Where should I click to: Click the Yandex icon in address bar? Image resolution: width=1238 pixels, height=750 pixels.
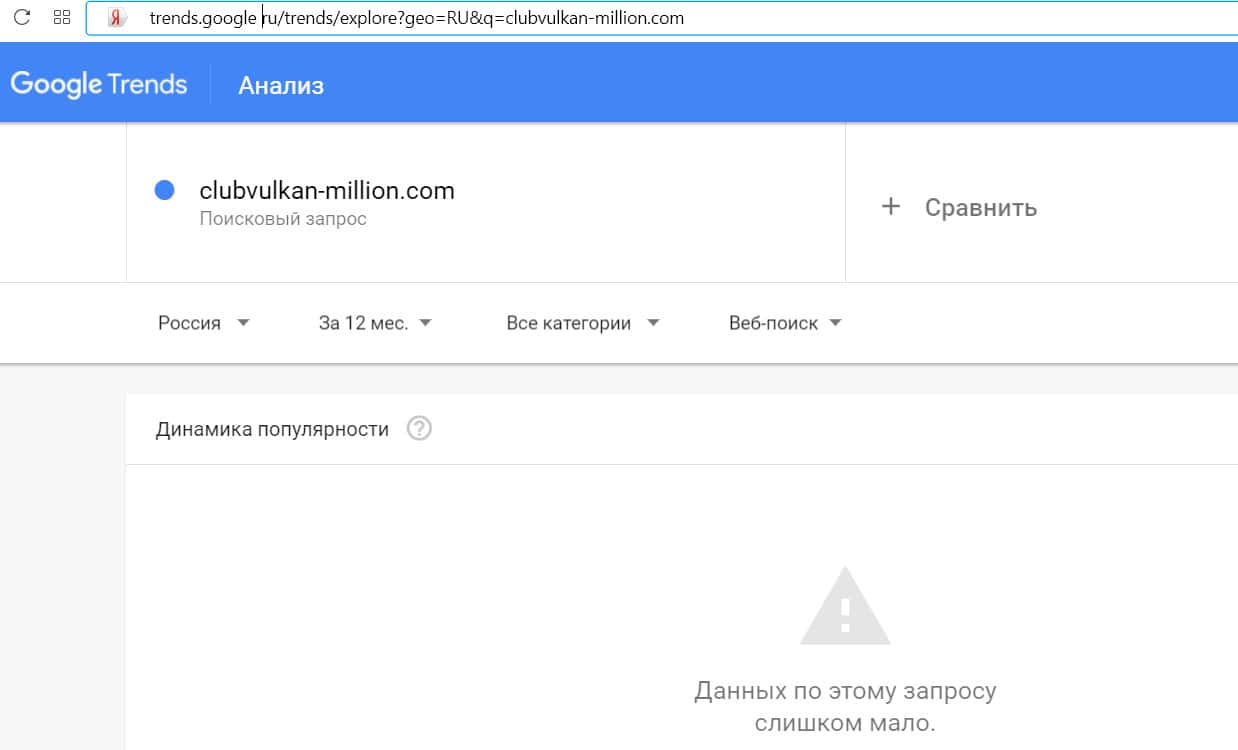[117, 18]
